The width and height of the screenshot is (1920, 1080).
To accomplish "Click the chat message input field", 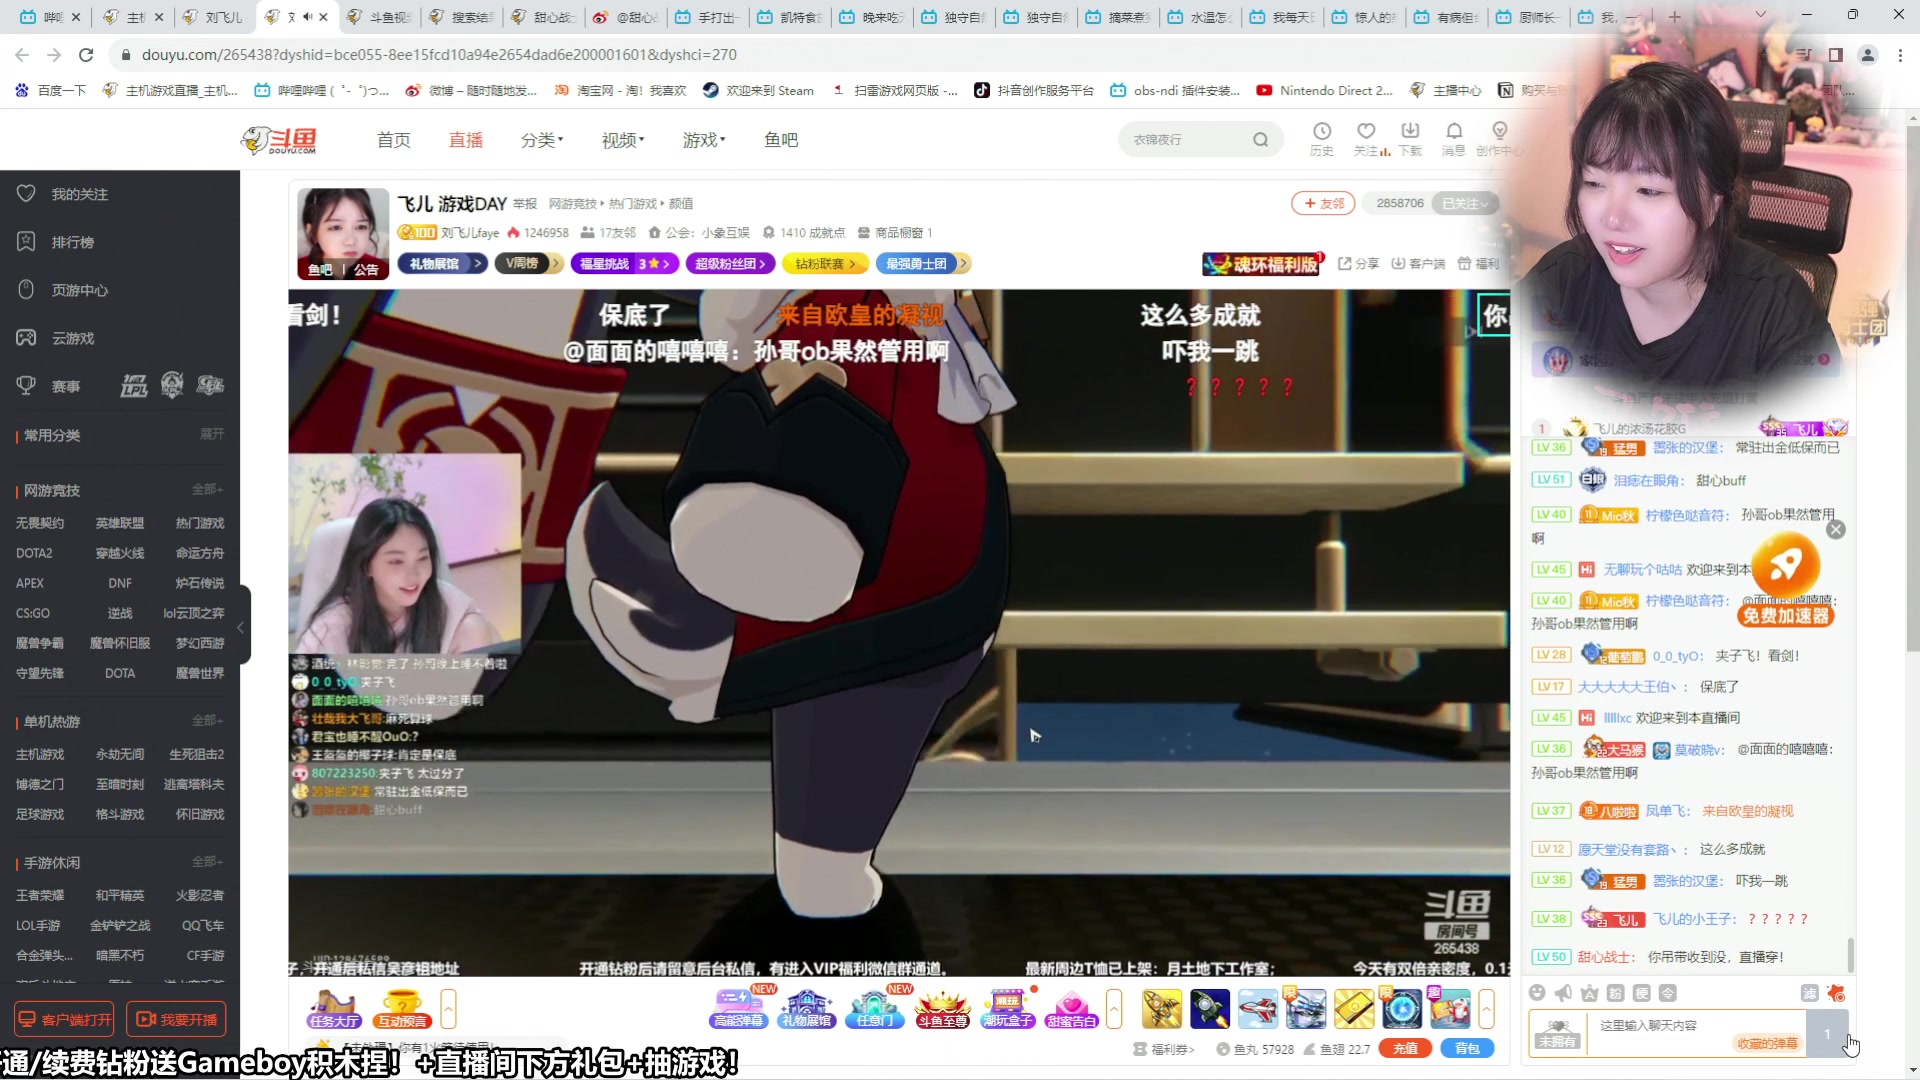I will click(1690, 1026).
